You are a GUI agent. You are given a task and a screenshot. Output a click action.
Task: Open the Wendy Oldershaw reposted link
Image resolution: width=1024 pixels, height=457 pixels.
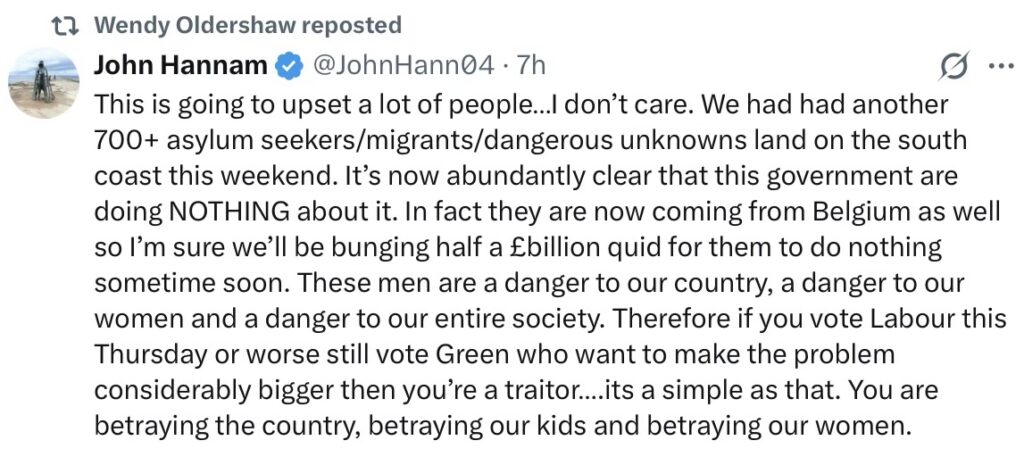(248, 25)
